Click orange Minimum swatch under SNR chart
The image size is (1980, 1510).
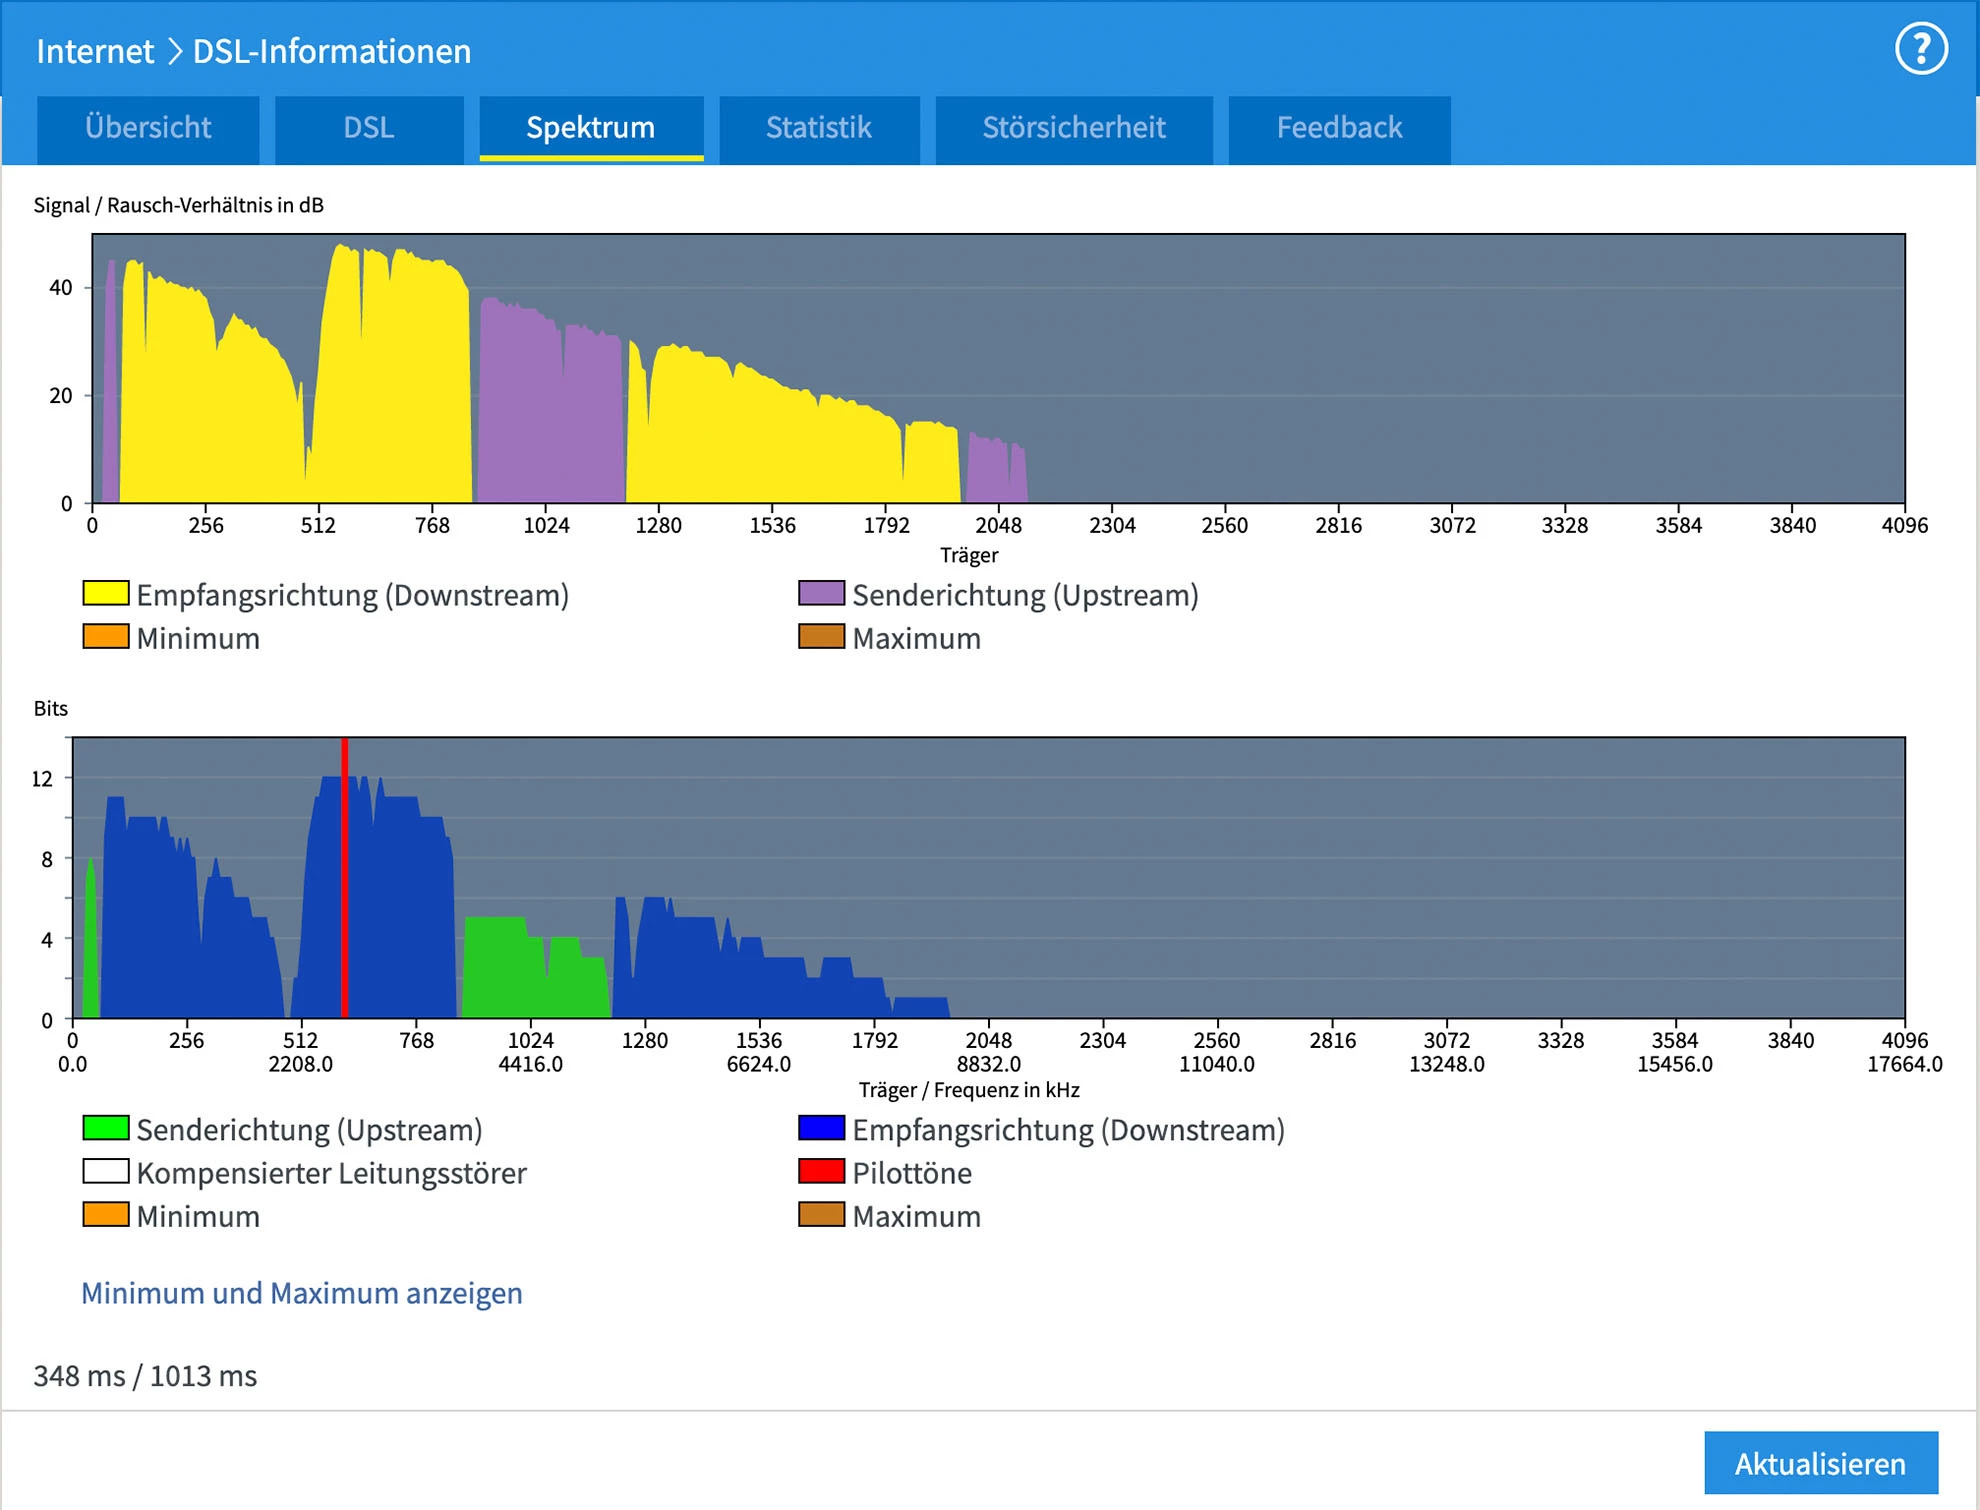pos(106,637)
